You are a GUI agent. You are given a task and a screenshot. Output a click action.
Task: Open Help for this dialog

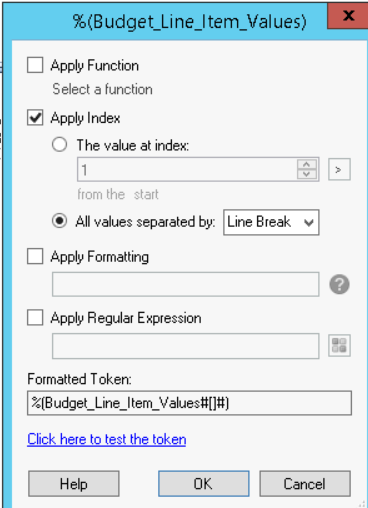(x=74, y=484)
